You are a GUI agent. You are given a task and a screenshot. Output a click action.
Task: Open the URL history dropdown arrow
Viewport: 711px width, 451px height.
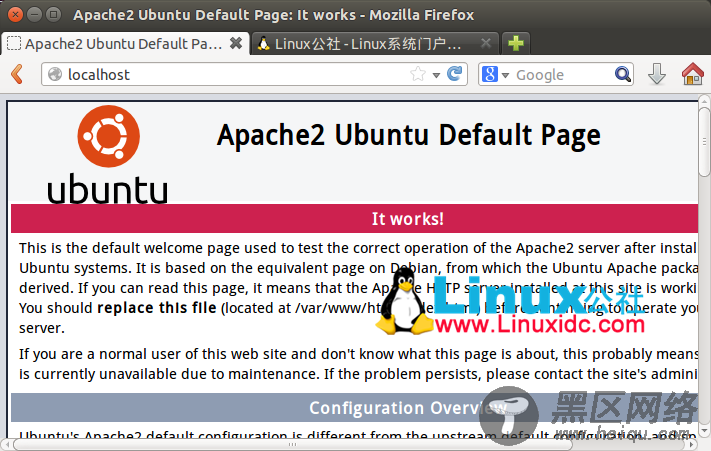(436, 75)
